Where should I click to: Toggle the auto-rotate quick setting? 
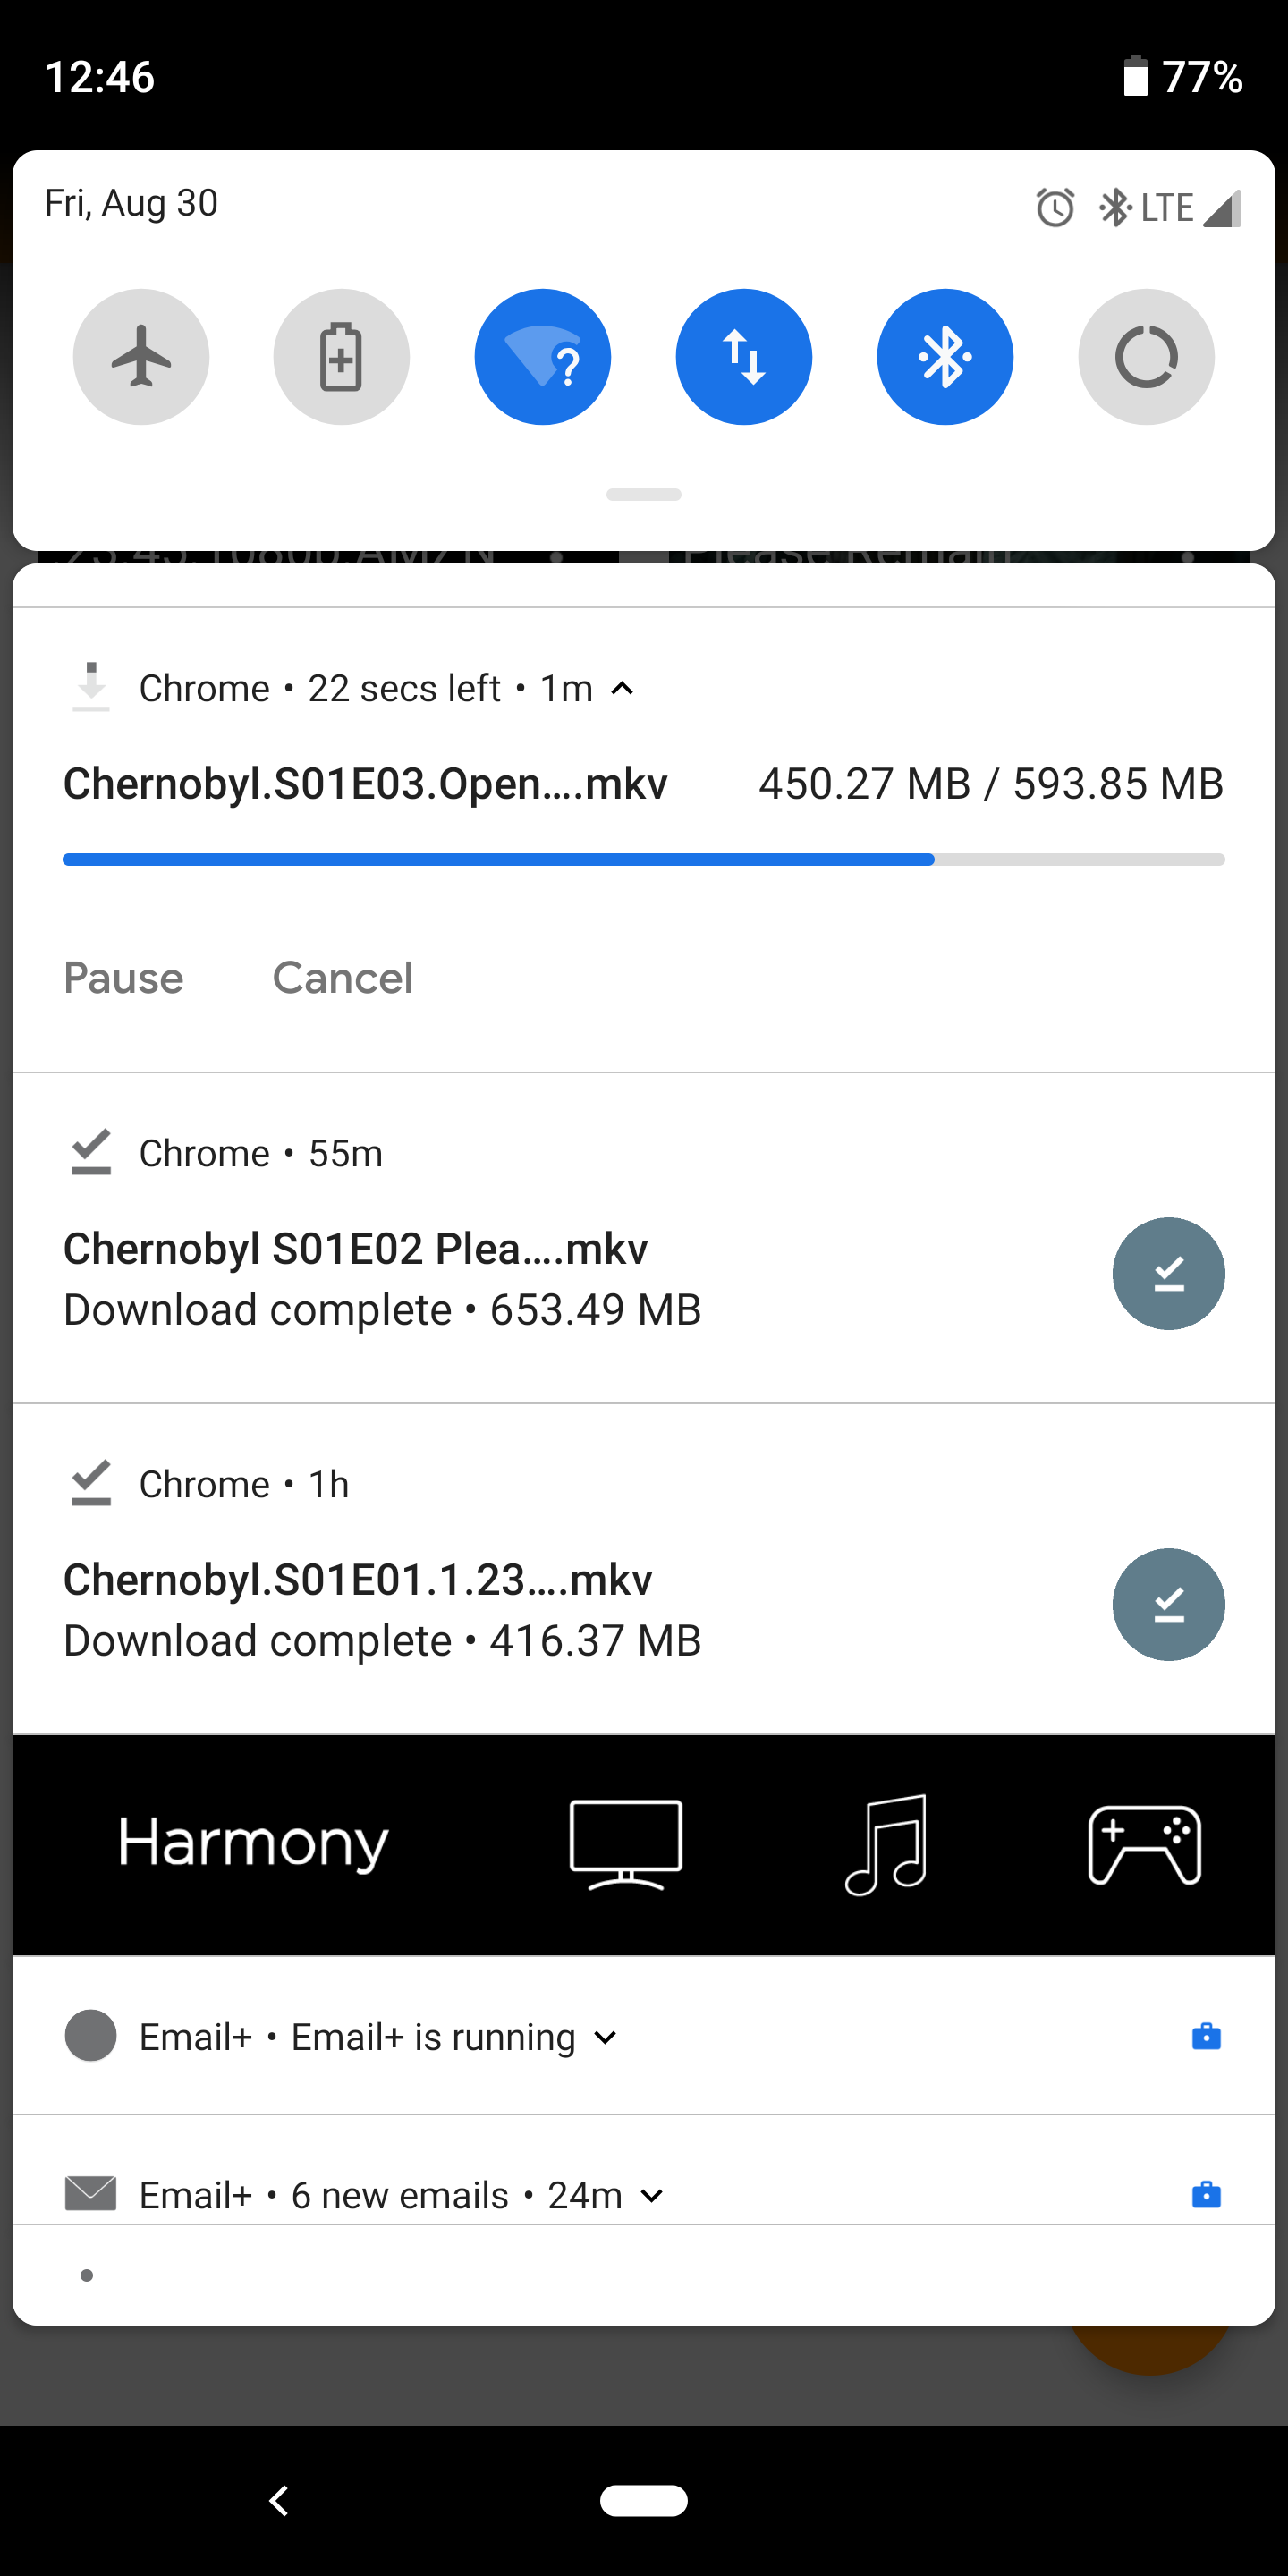(1146, 357)
